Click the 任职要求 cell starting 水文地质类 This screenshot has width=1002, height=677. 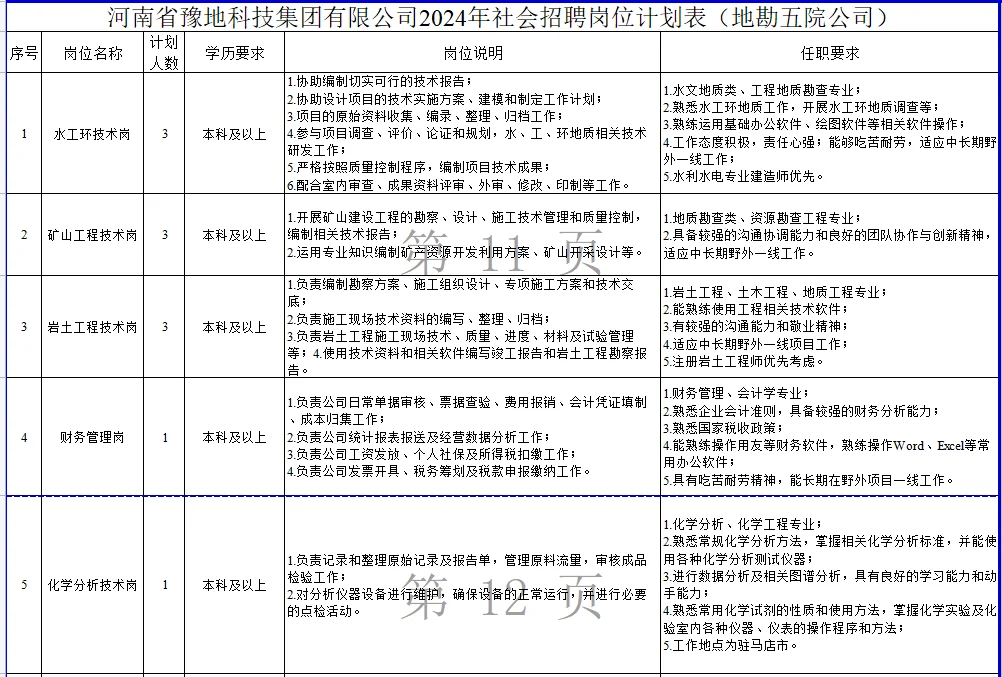(x=830, y=134)
